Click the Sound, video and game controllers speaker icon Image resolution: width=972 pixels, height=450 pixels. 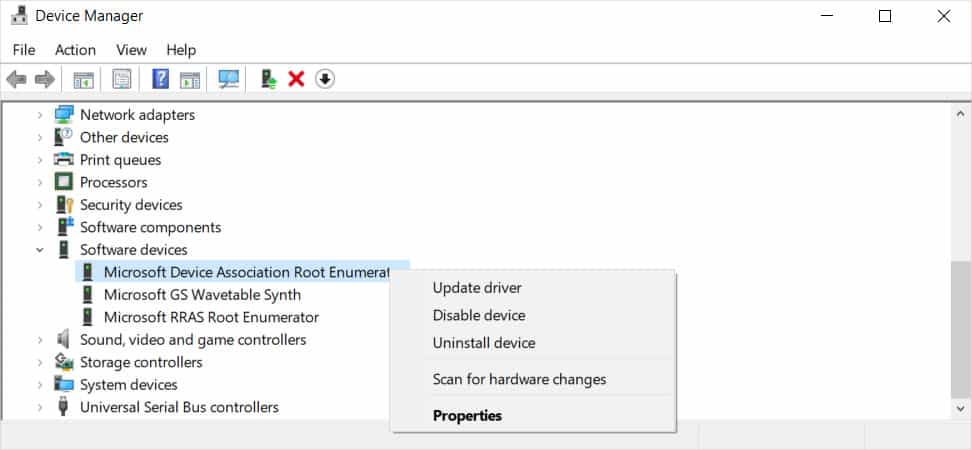(63, 340)
